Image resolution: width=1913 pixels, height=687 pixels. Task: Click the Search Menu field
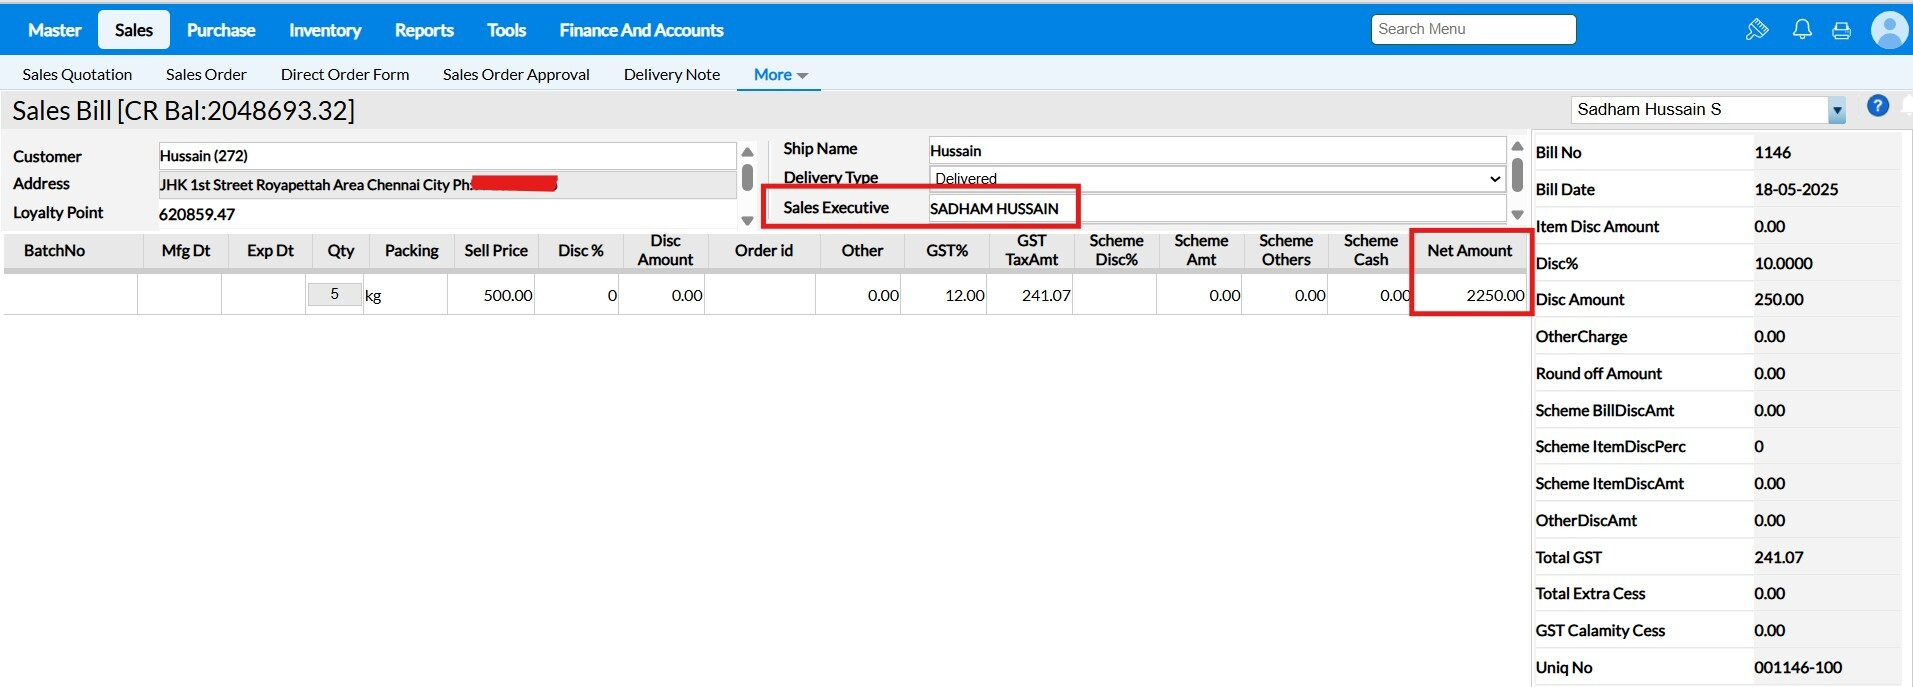pos(1473,29)
